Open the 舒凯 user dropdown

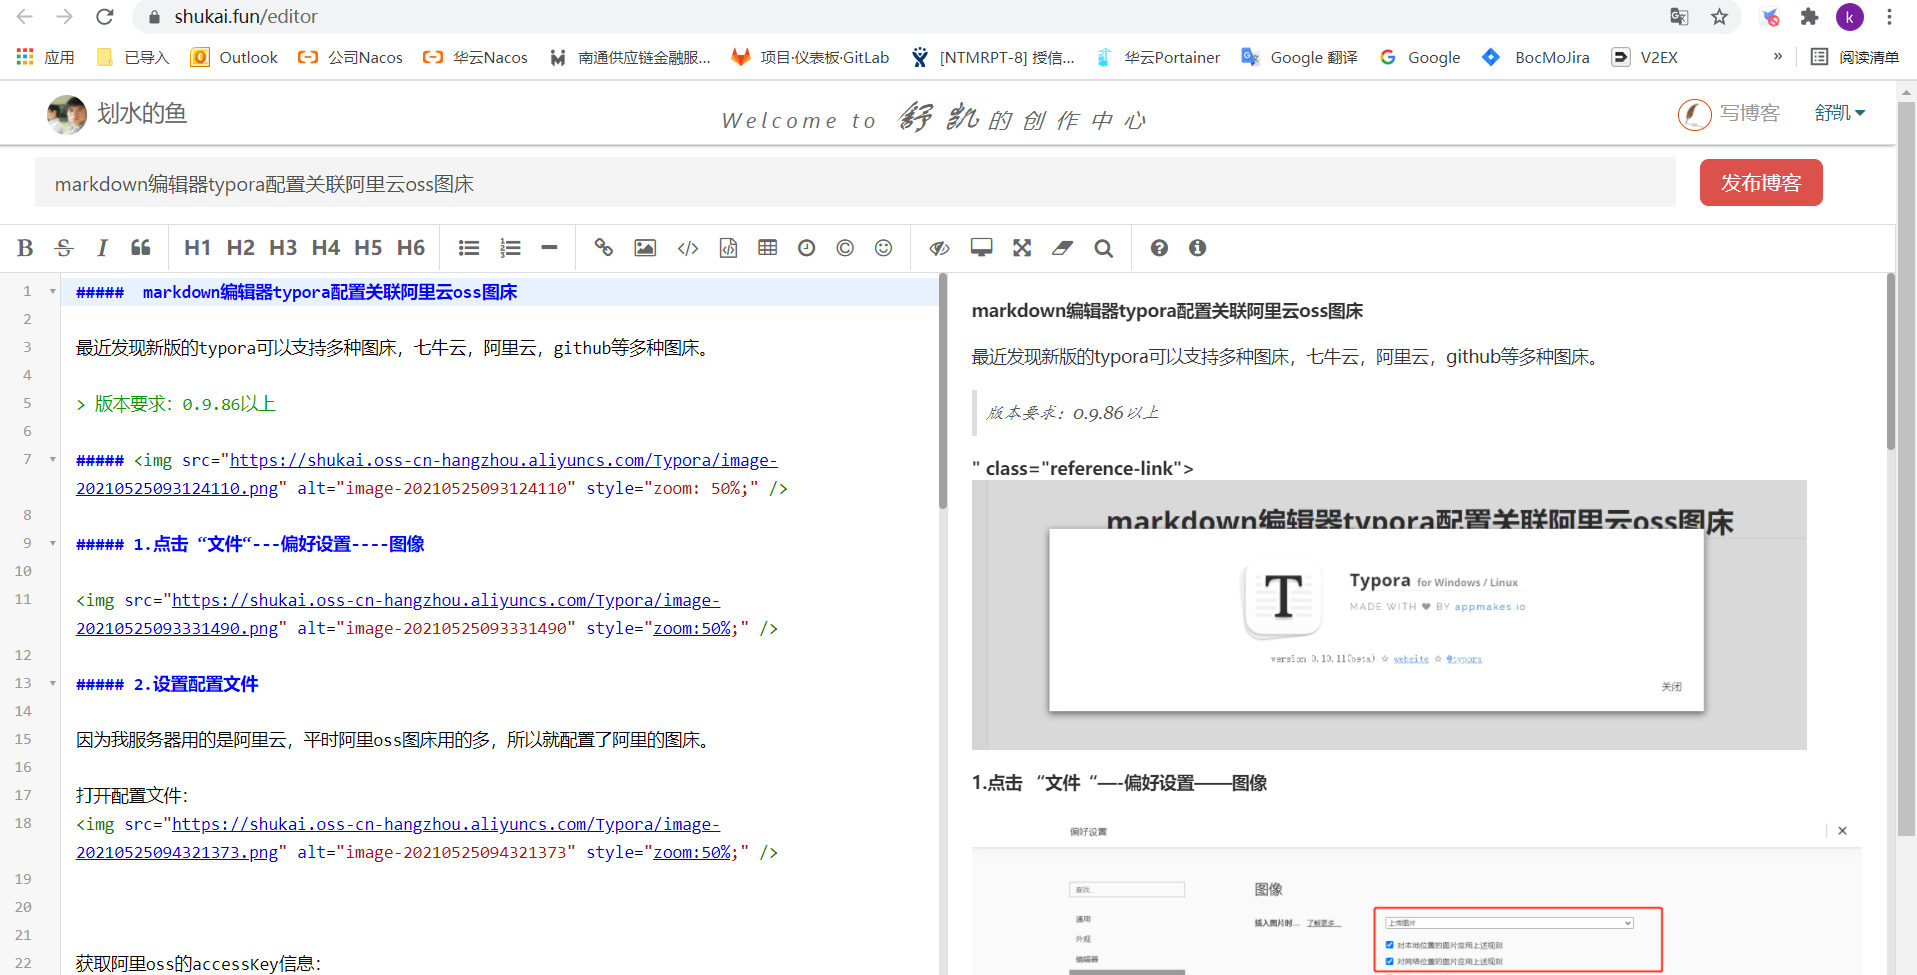[x=1840, y=113]
